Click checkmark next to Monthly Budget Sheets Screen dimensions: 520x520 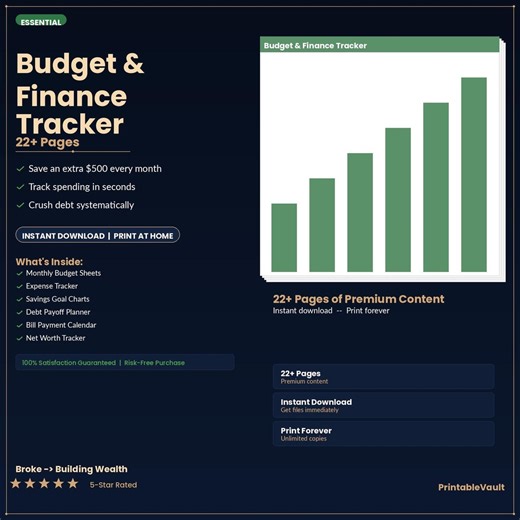tap(20, 273)
